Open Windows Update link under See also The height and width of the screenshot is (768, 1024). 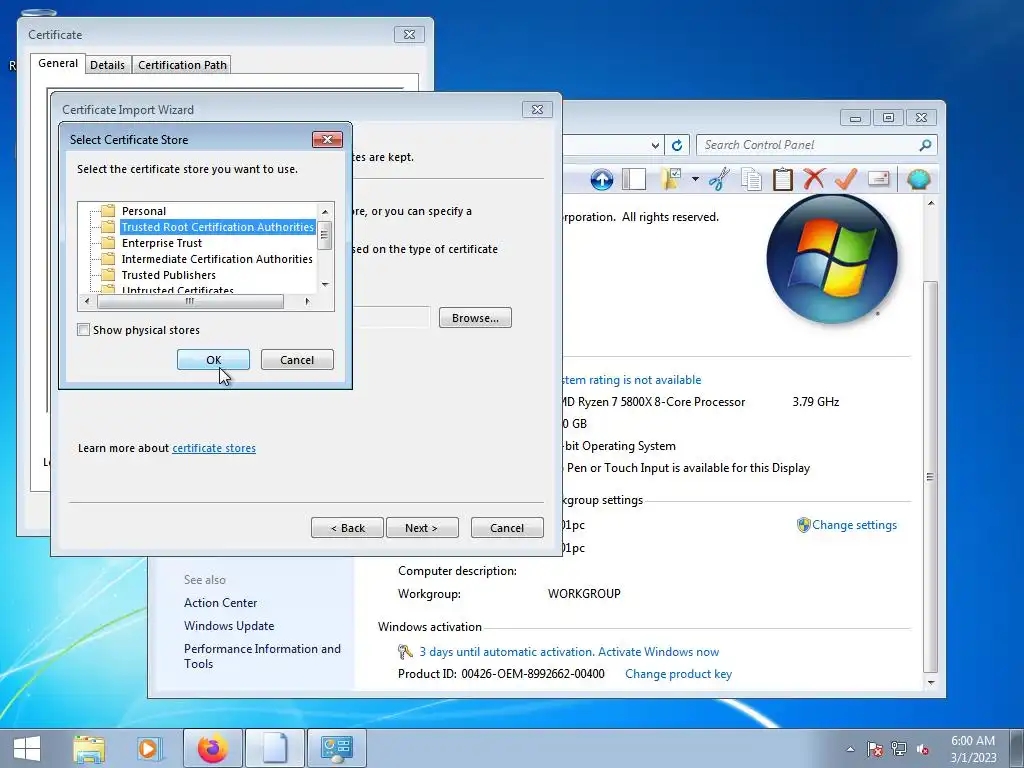coord(229,626)
